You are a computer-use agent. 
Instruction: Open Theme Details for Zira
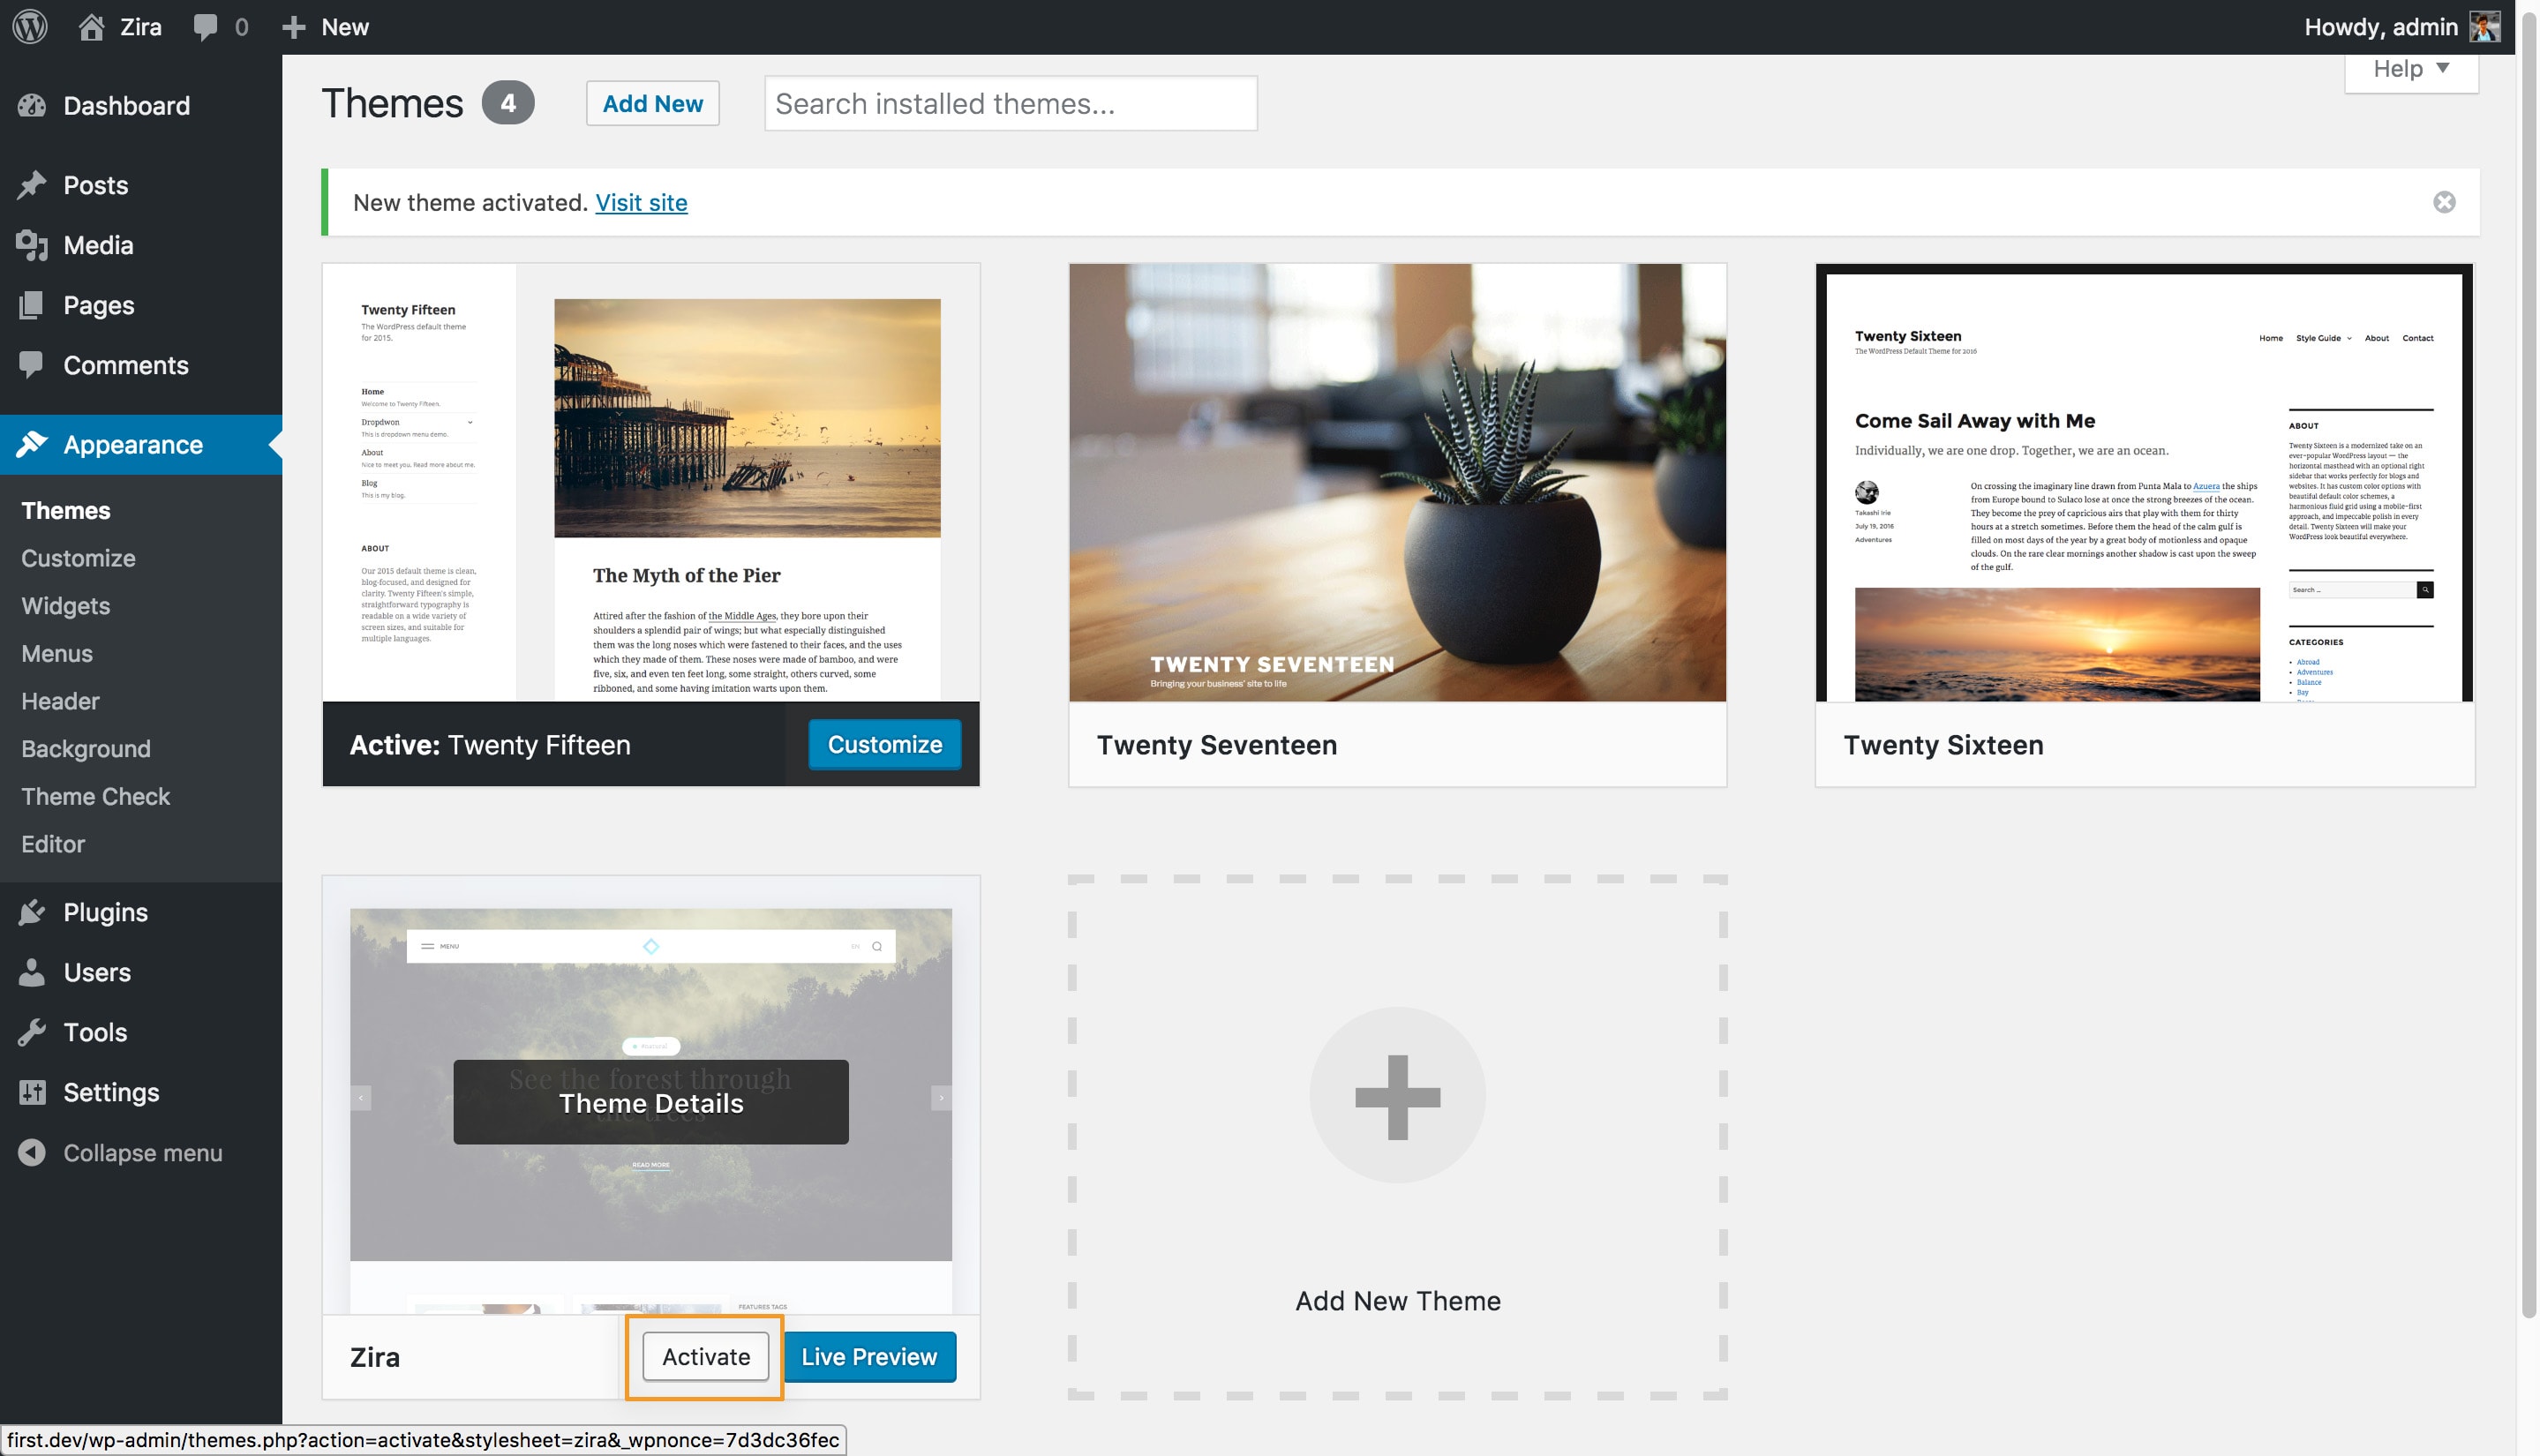(651, 1103)
